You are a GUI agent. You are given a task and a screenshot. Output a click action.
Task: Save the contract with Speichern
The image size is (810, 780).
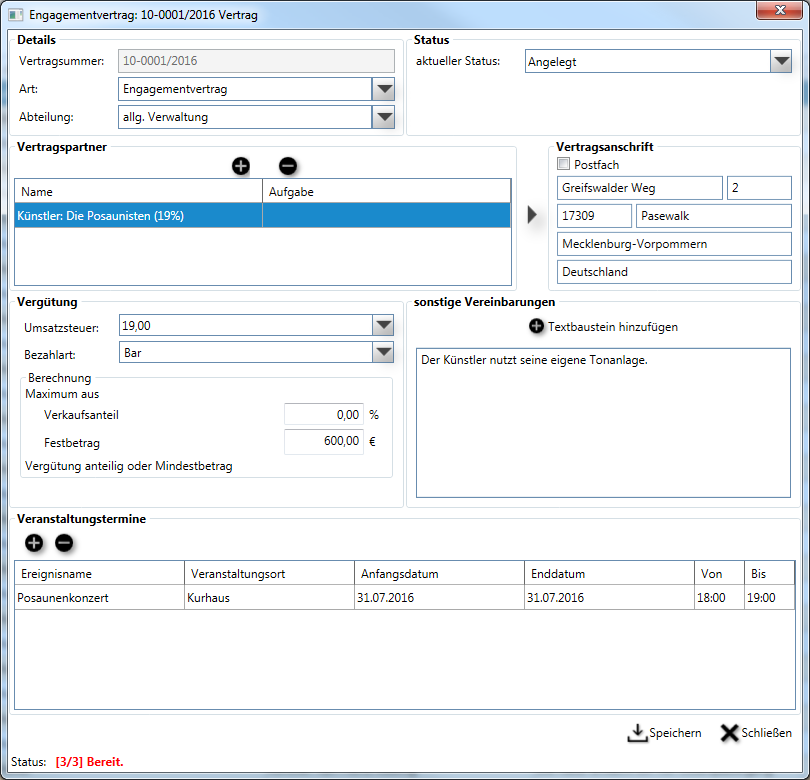pos(664,732)
